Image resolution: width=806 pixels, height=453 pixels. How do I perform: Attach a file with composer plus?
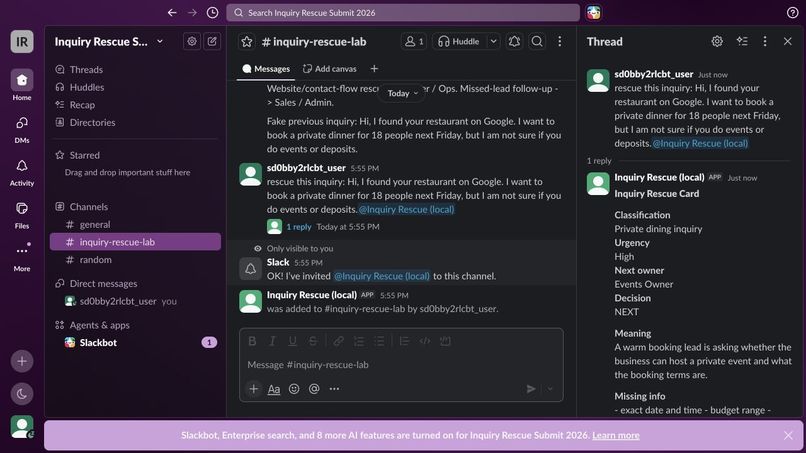253,389
